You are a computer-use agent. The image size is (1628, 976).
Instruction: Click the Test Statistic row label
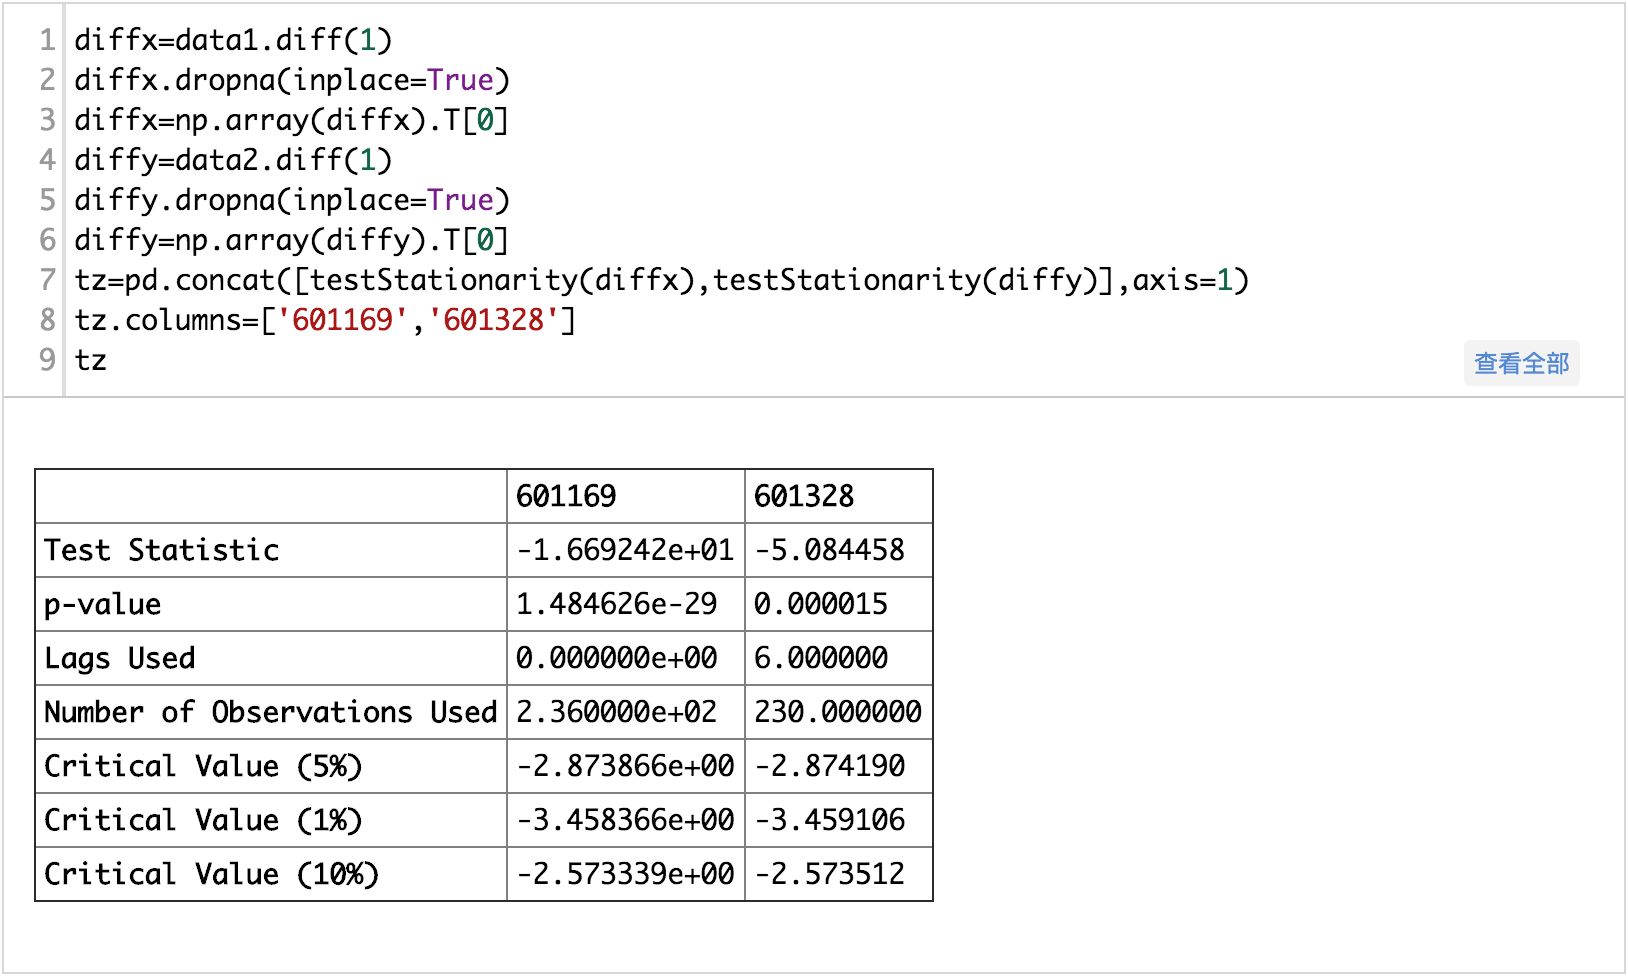pyautogui.click(x=162, y=550)
